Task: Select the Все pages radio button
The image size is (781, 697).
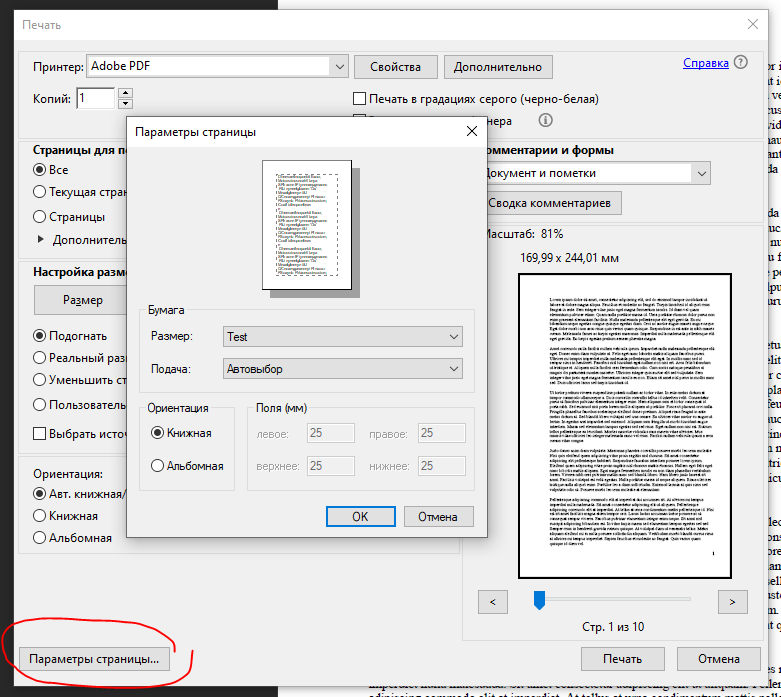Action: 39,170
